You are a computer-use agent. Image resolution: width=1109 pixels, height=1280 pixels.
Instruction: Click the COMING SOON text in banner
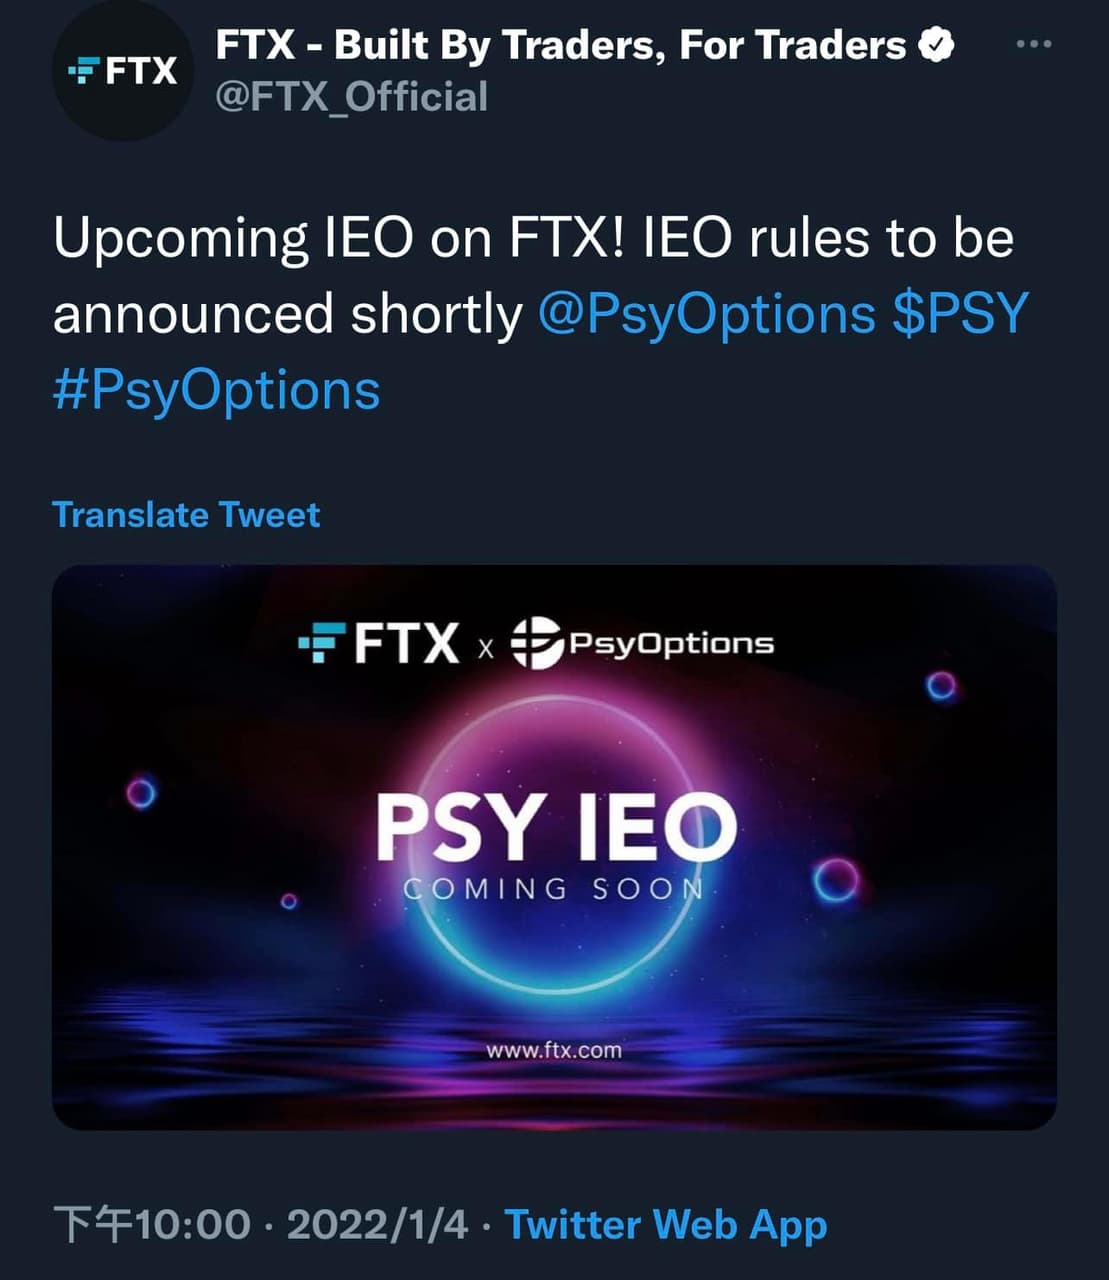click(554, 889)
